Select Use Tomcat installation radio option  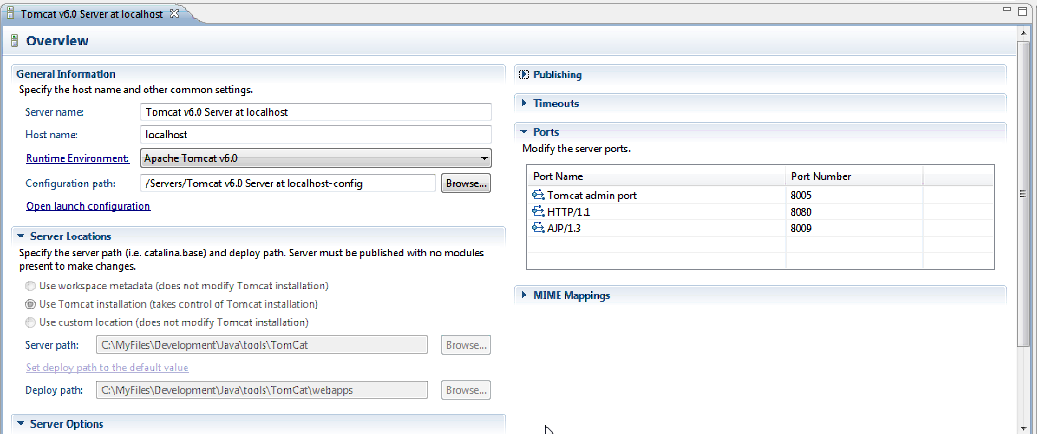[30, 304]
